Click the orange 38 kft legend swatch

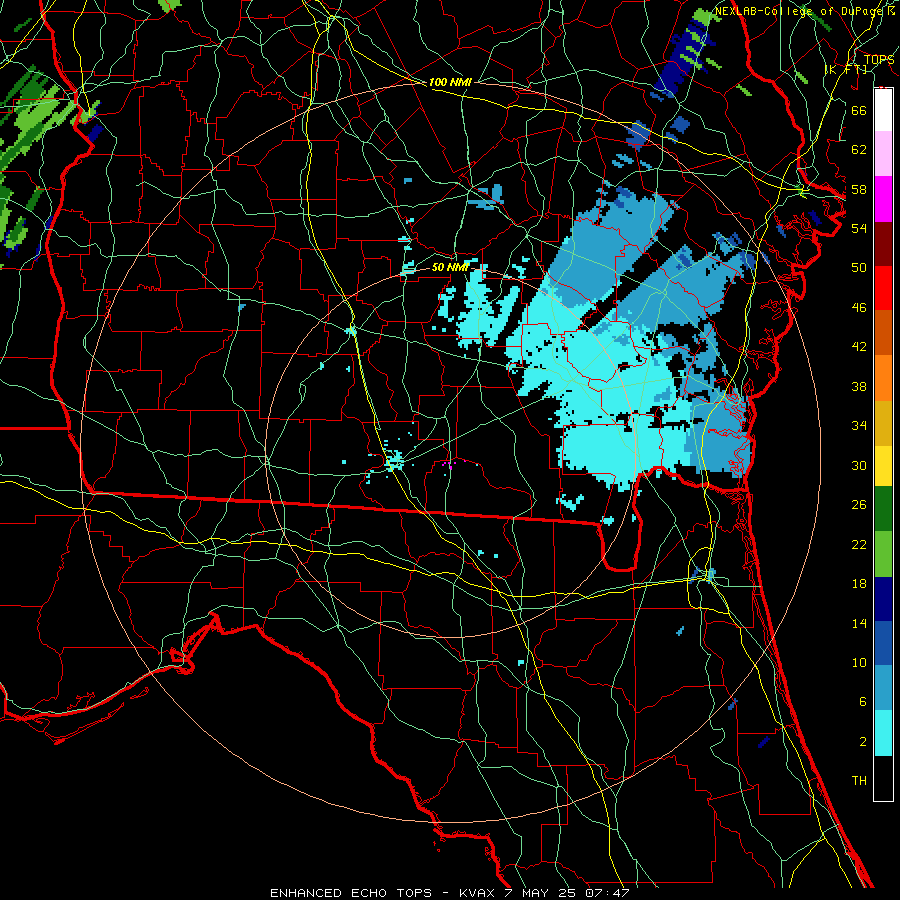tap(883, 378)
